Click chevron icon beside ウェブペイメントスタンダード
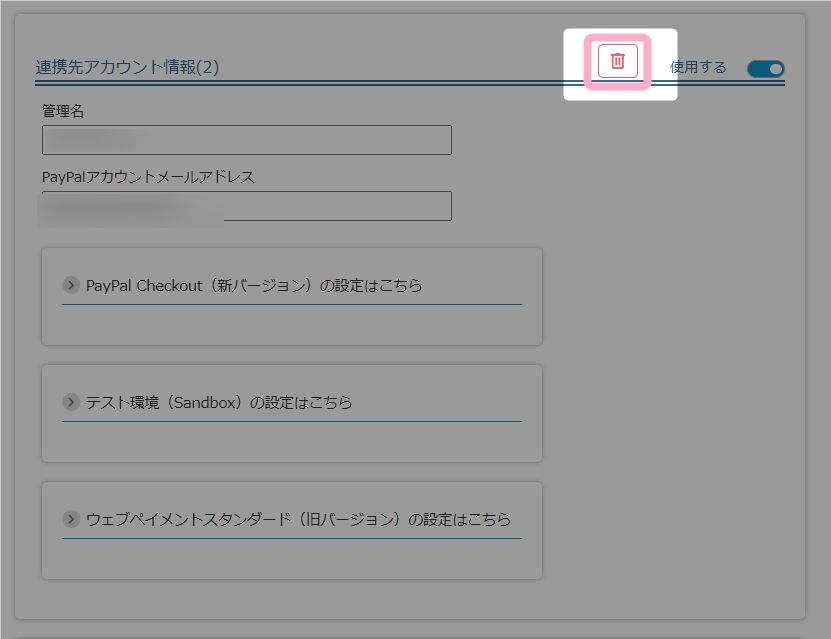Viewport: 831px width, 639px height. pyautogui.click(x=71, y=519)
